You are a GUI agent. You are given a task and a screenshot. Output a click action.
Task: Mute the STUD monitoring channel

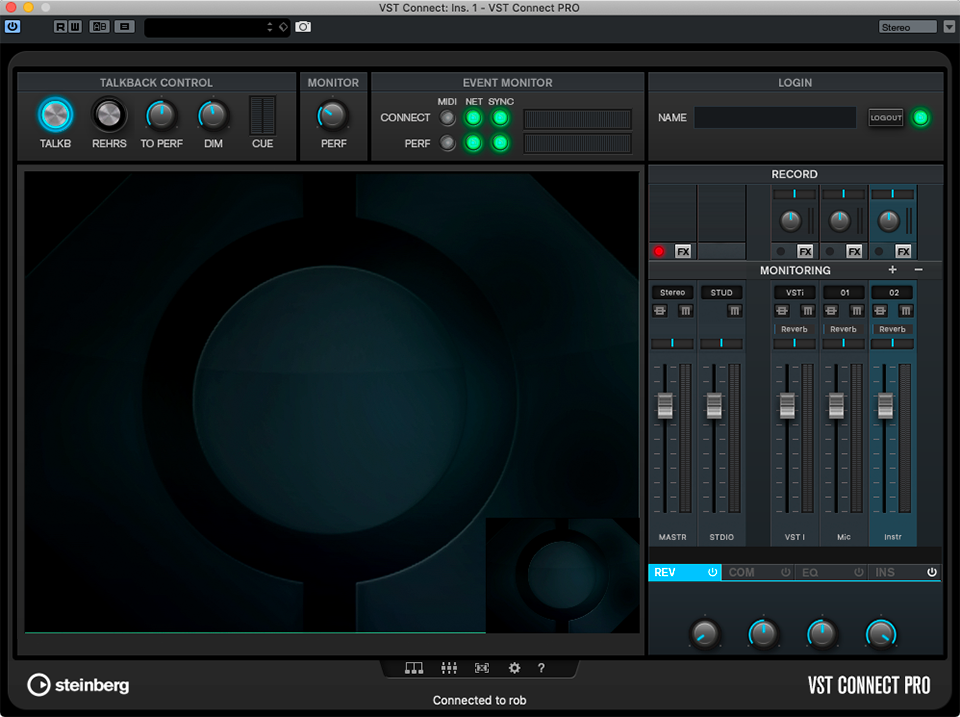coord(734,311)
